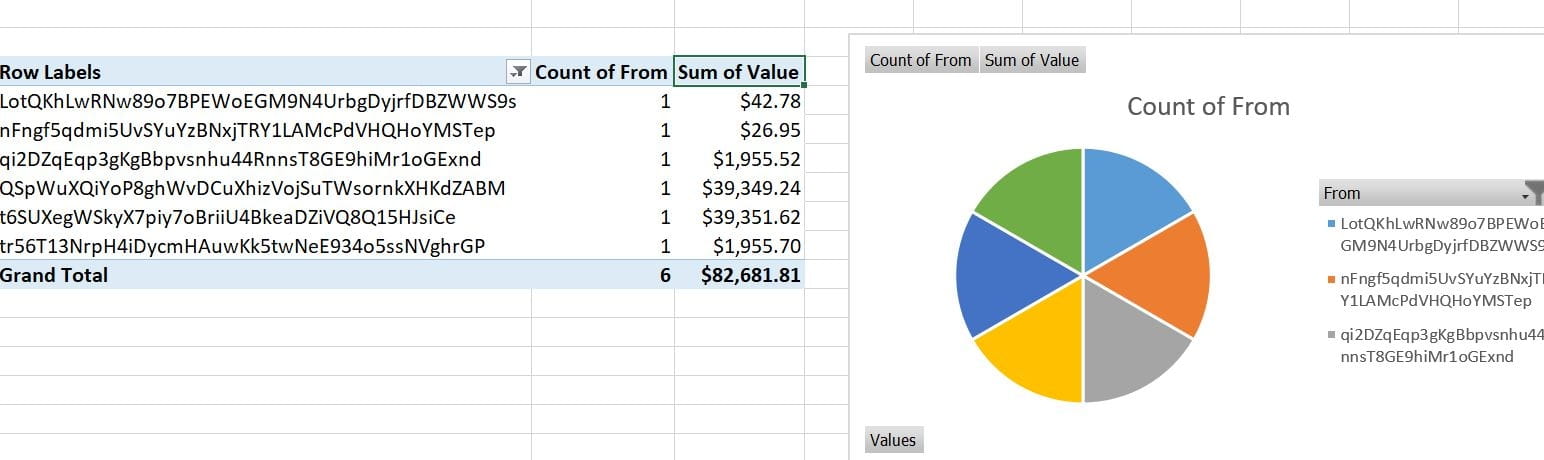This screenshot has width=1544, height=460.
Task: Click the Values field button below the pie
Action: tap(892, 439)
